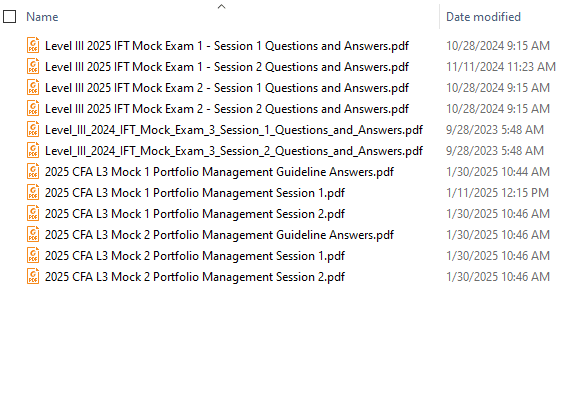The image size is (579, 396).
Task: Click PDF icon of Mock 2 Guideline Answers
Action: click(33, 235)
